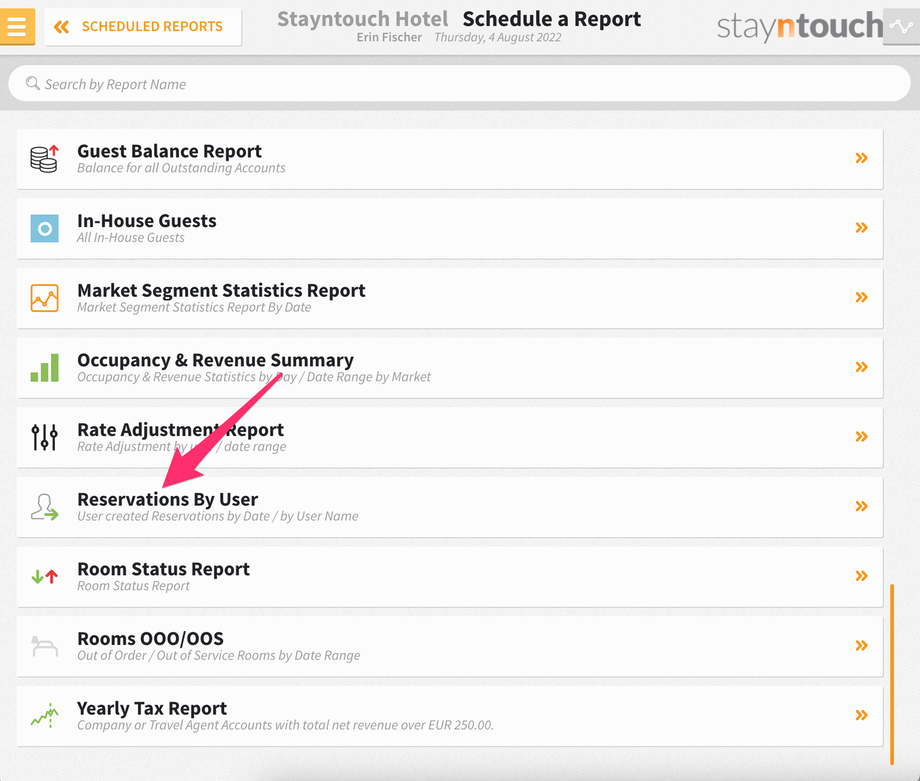920x781 pixels.
Task: Click 'All In-House Guests' description
Action: click(131, 238)
